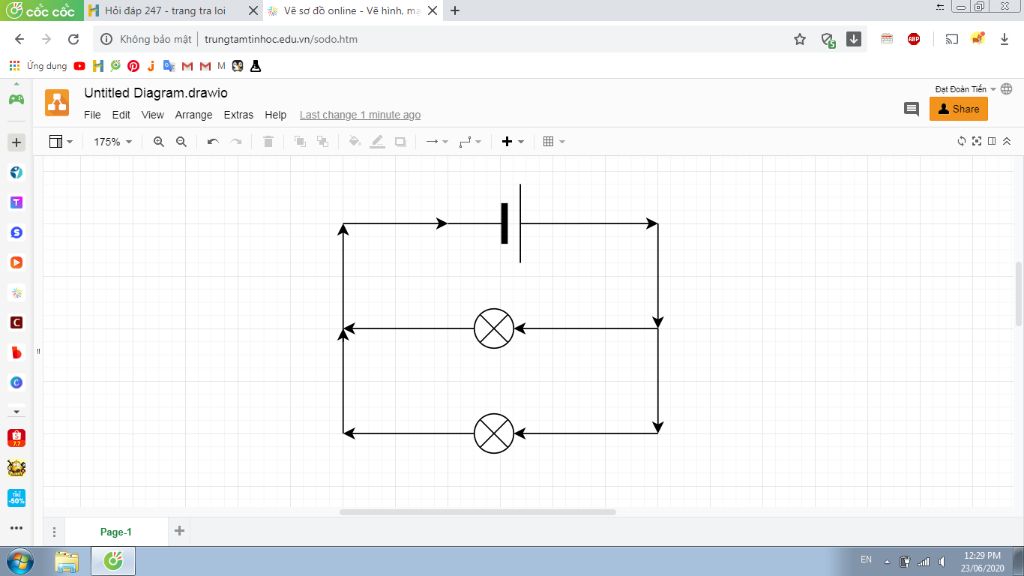
Task: Click the fullscreen fit icon in toolbar
Action: point(976,141)
